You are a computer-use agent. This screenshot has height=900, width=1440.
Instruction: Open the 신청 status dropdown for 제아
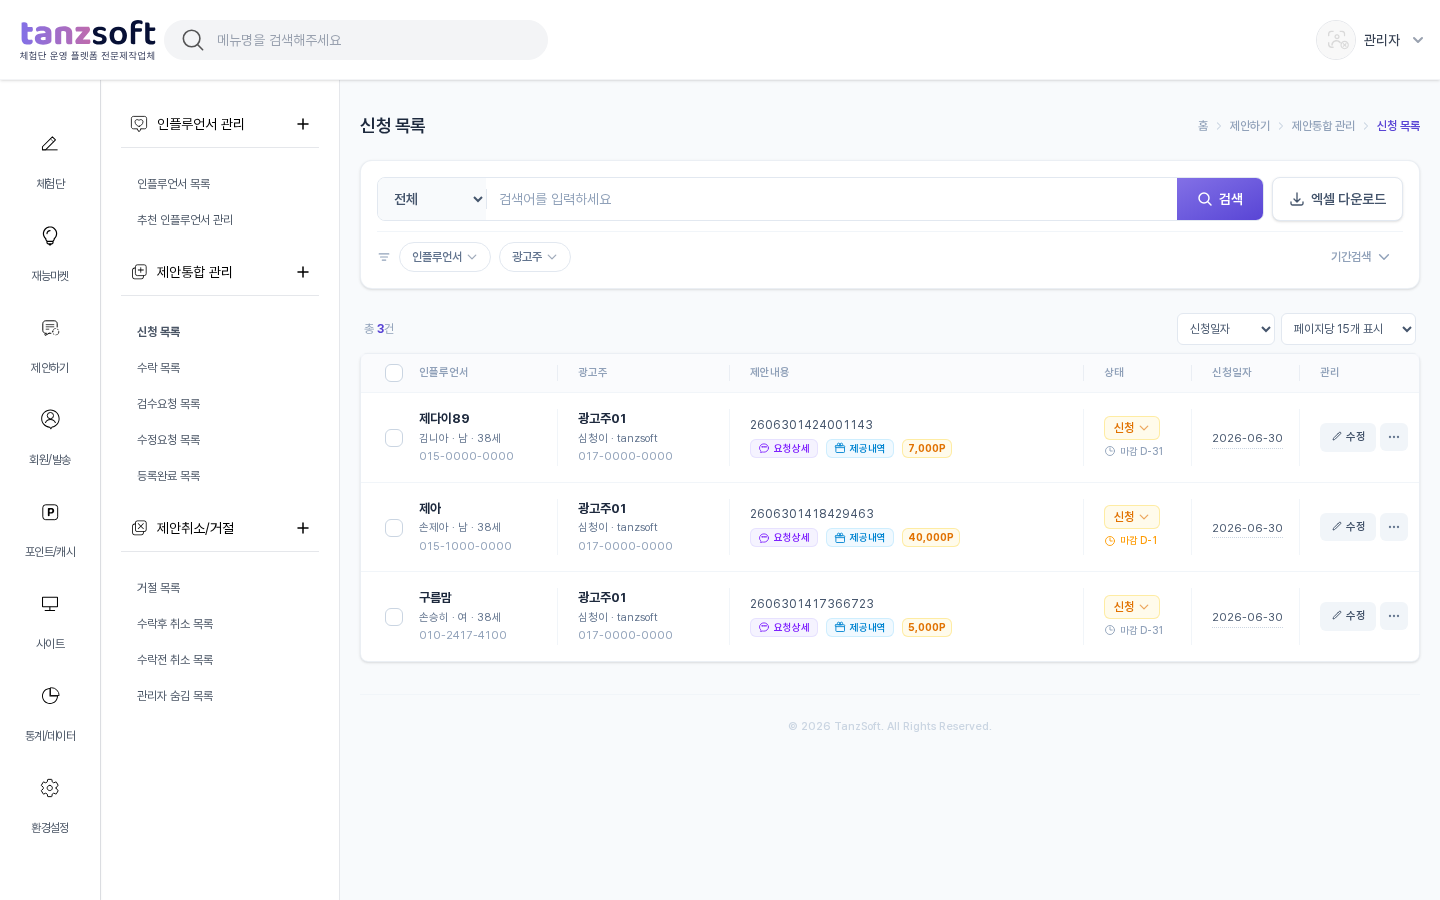1132,517
